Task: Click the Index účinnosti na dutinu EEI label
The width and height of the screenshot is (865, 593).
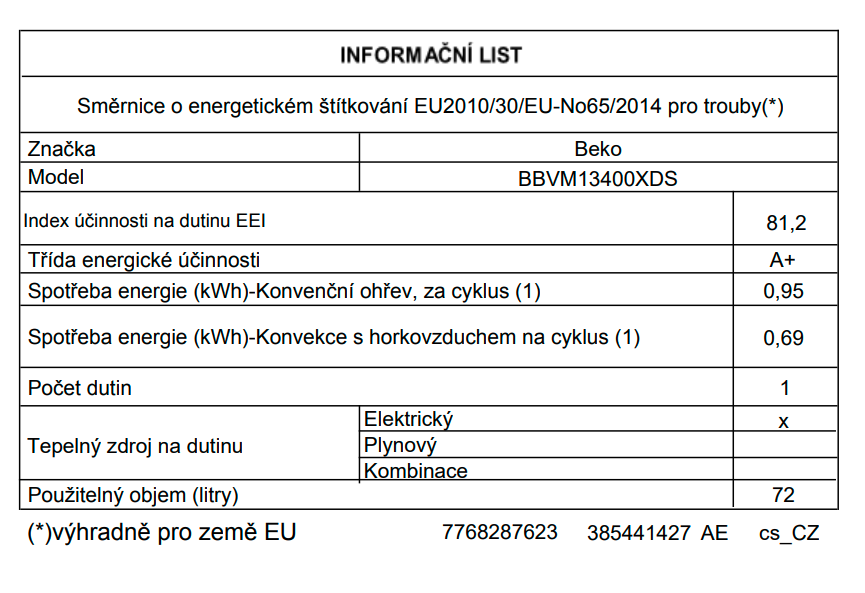Action: pos(145,220)
